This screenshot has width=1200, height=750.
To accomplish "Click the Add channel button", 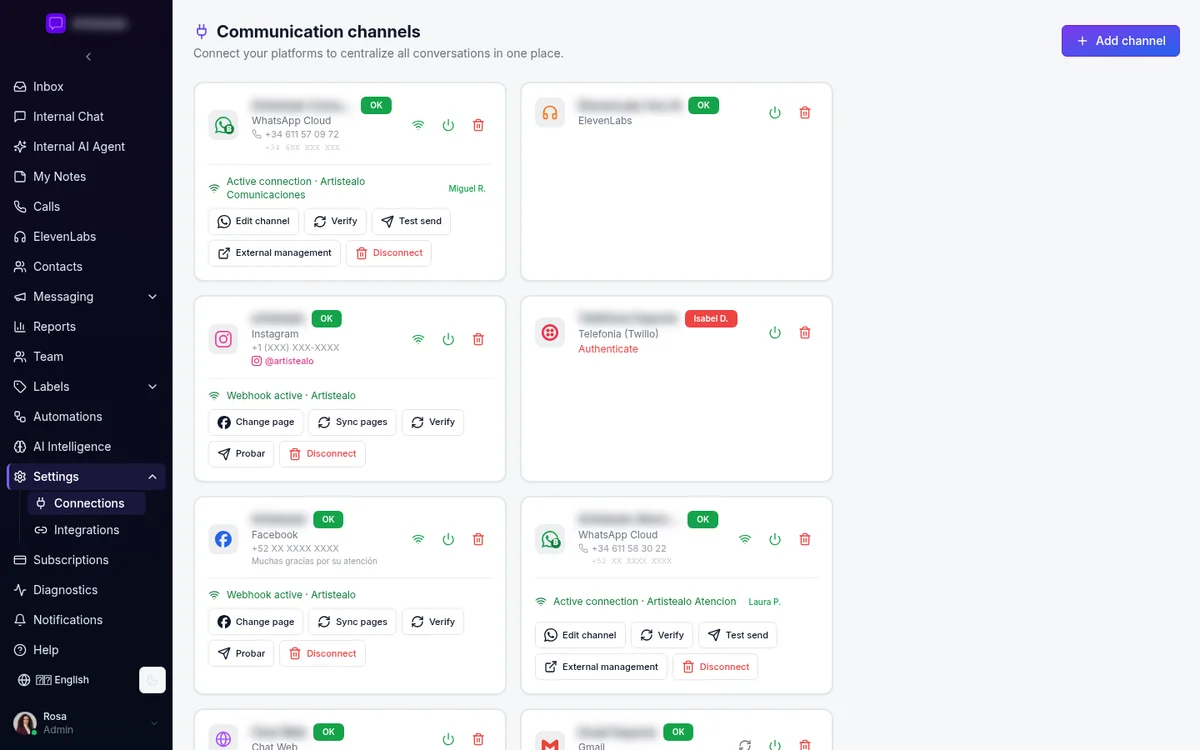I will [x=1121, y=41].
